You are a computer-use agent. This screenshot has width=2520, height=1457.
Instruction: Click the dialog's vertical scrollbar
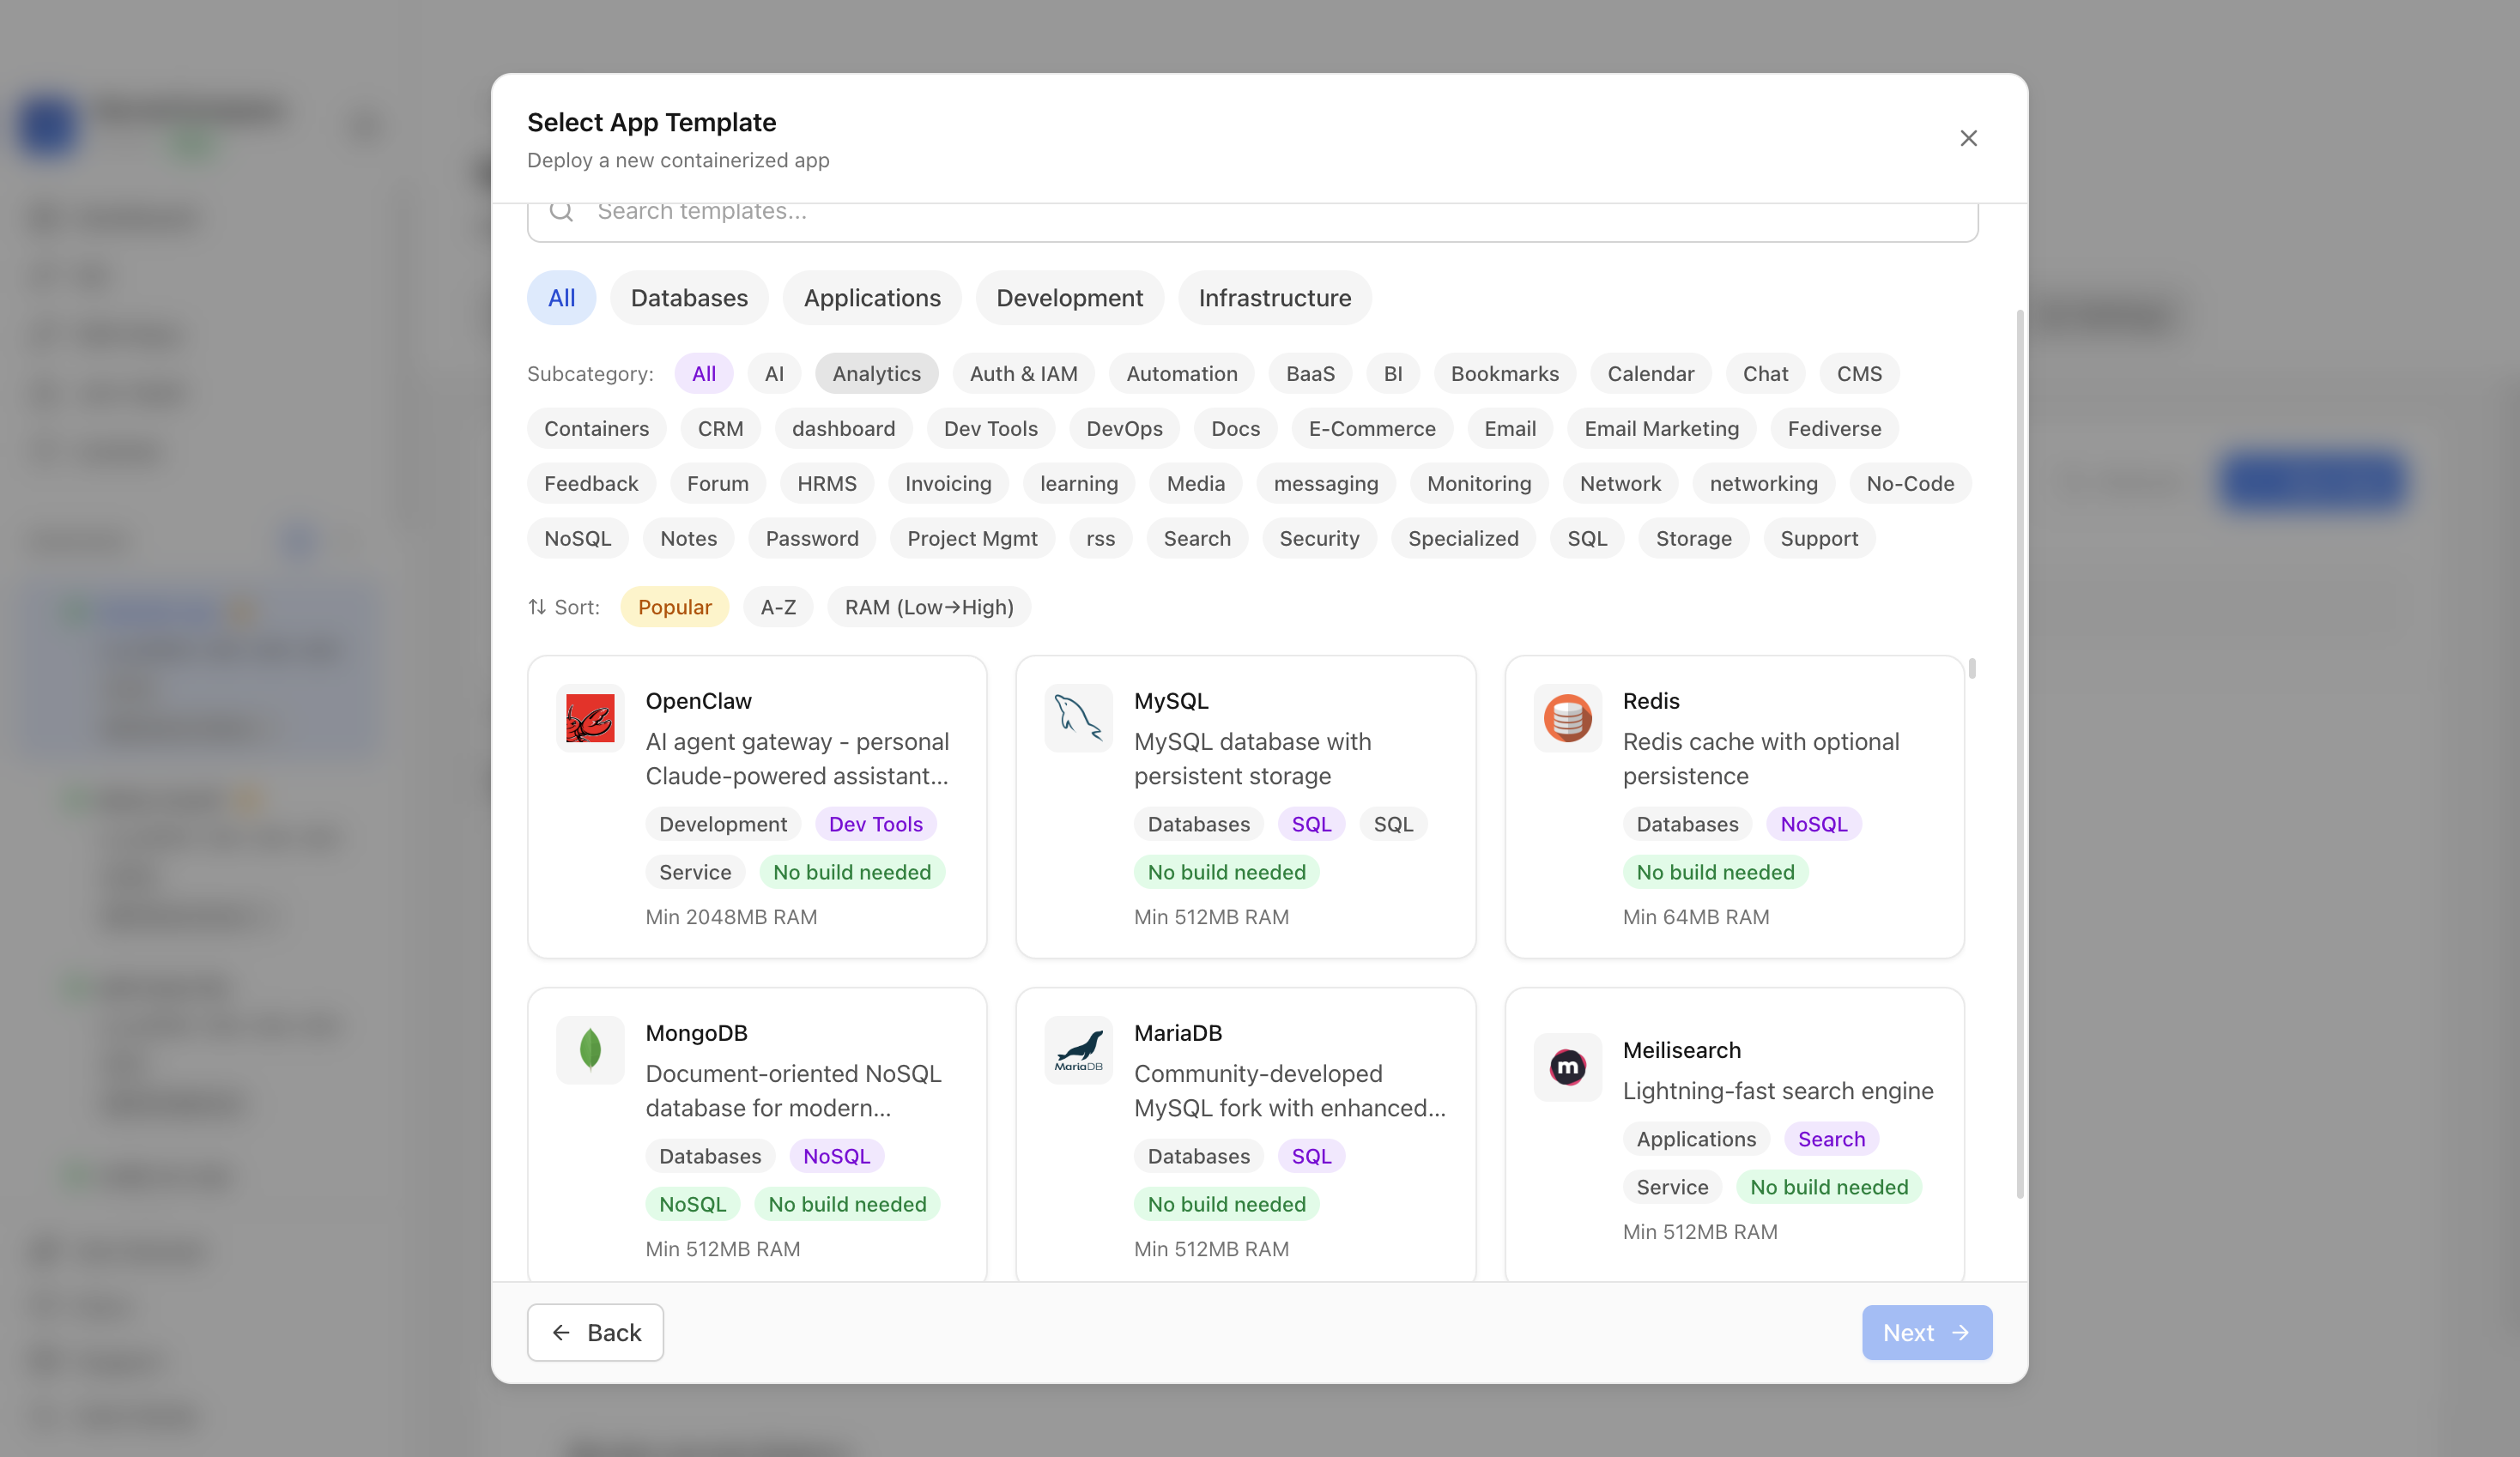tap(2019, 753)
